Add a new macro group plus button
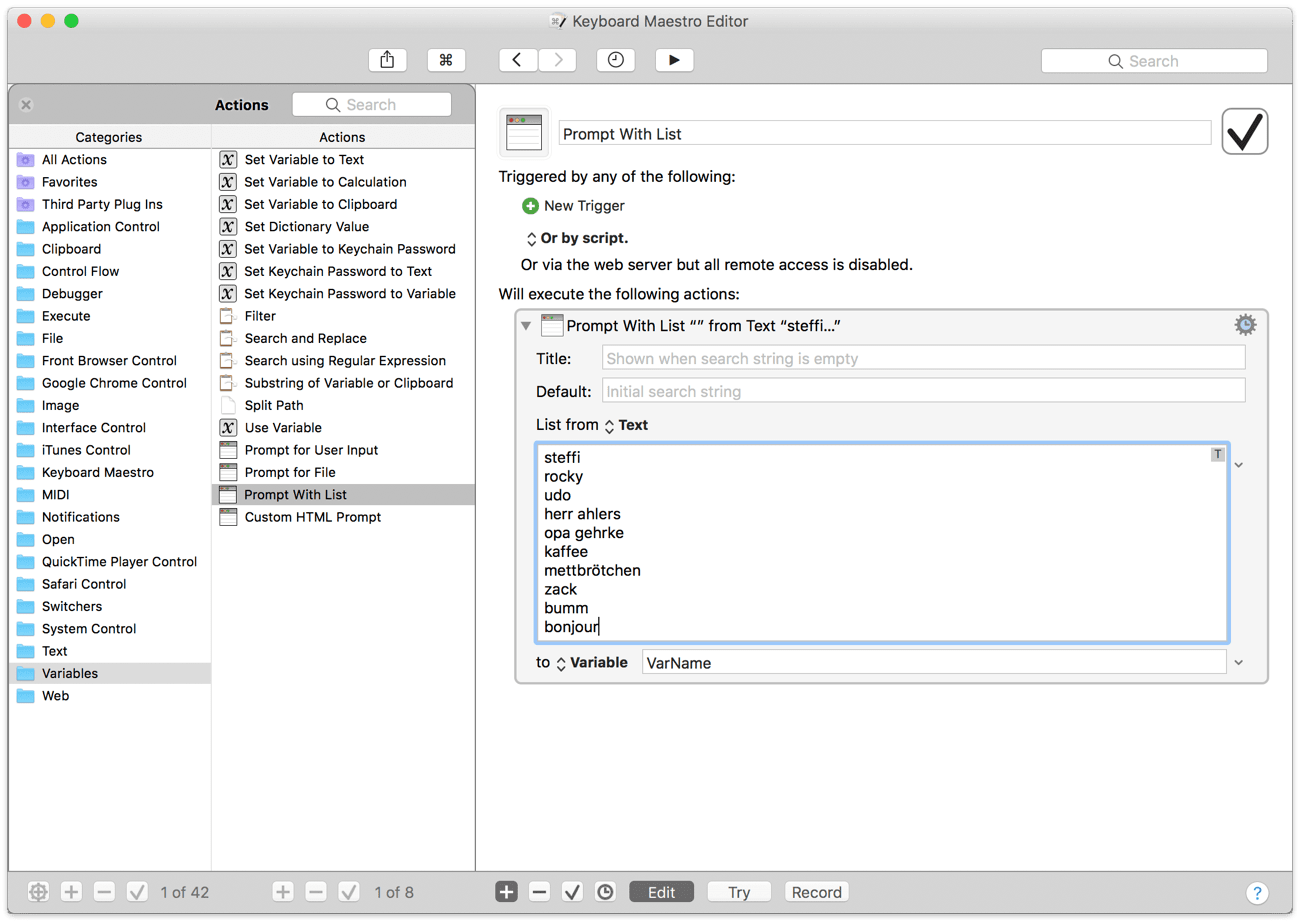 tap(71, 891)
